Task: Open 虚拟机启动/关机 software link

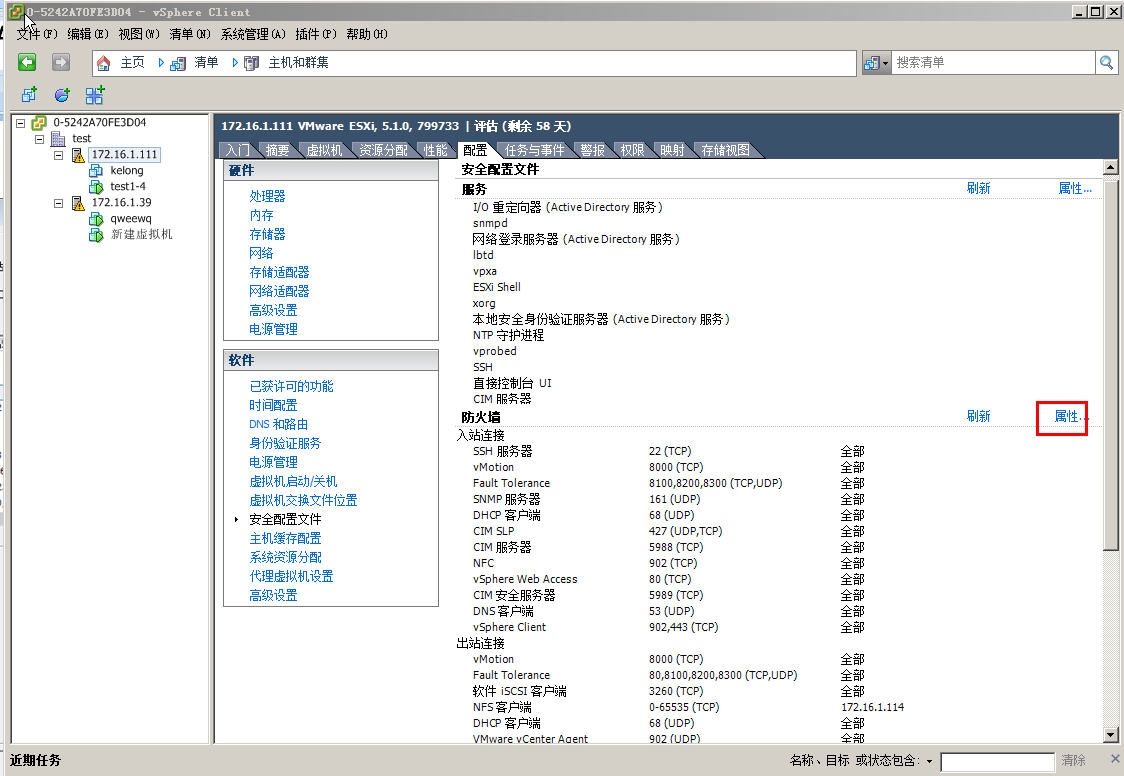Action: click(x=293, y=482)
